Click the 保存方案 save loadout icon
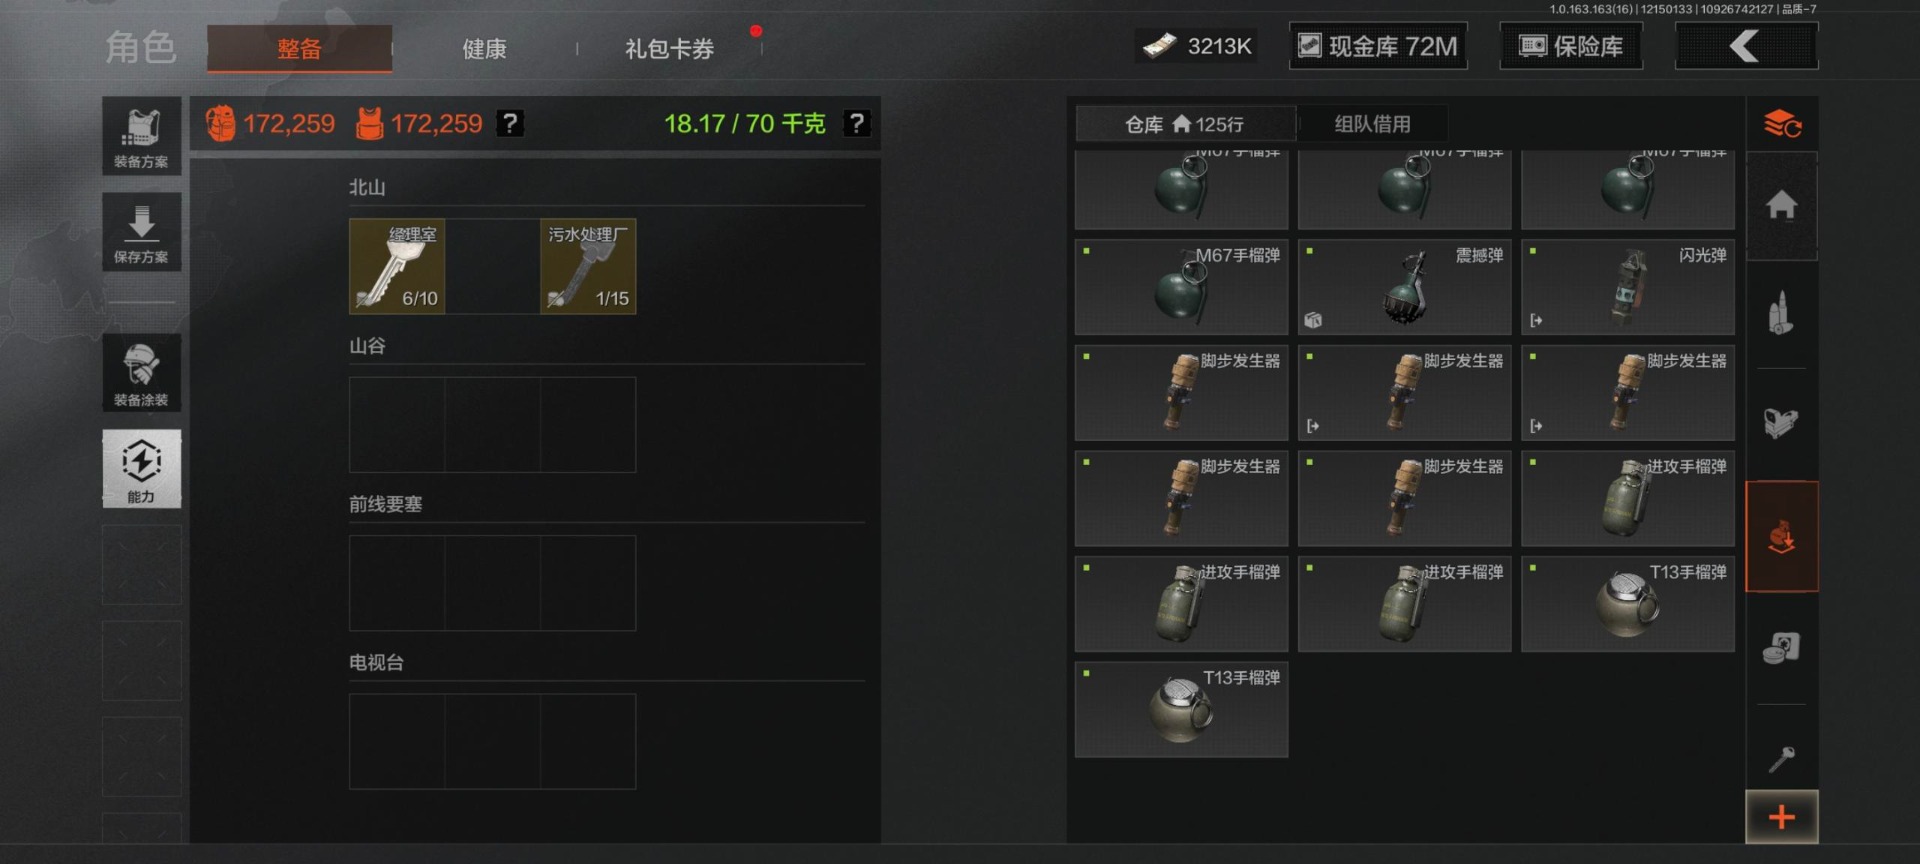Screen dimensions: 1920x864 pos(141,232)
